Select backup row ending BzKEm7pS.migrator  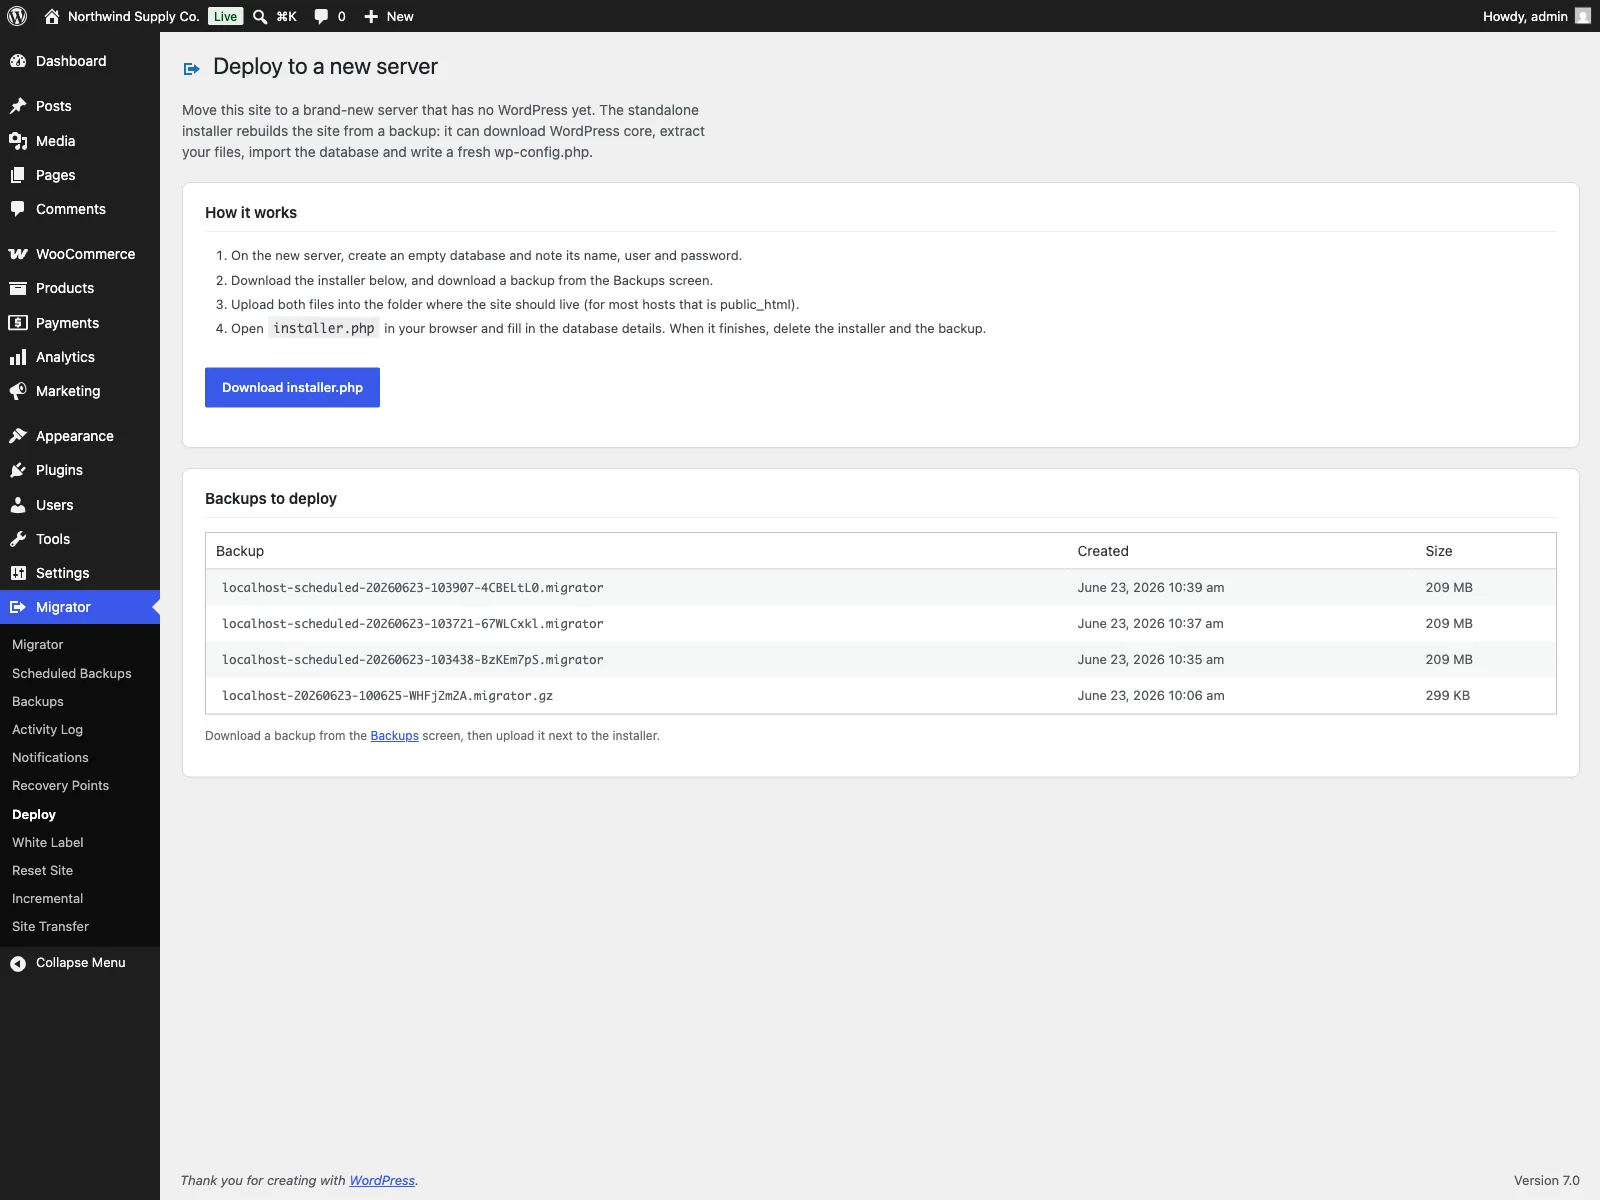tap(881, 660)
